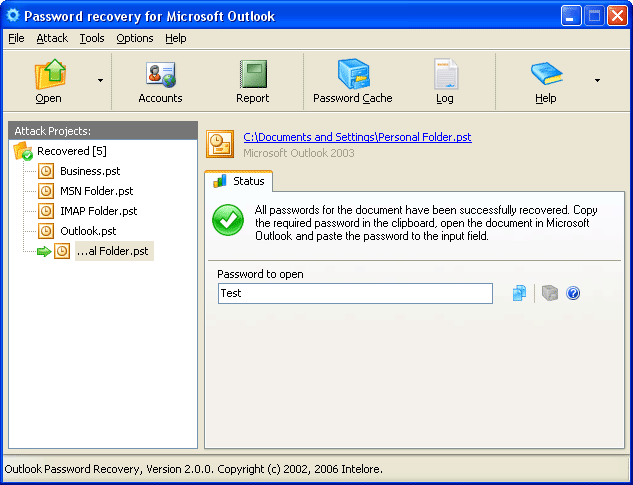Show the Log document icon
633x485 pixels.
tap(446, 74)
